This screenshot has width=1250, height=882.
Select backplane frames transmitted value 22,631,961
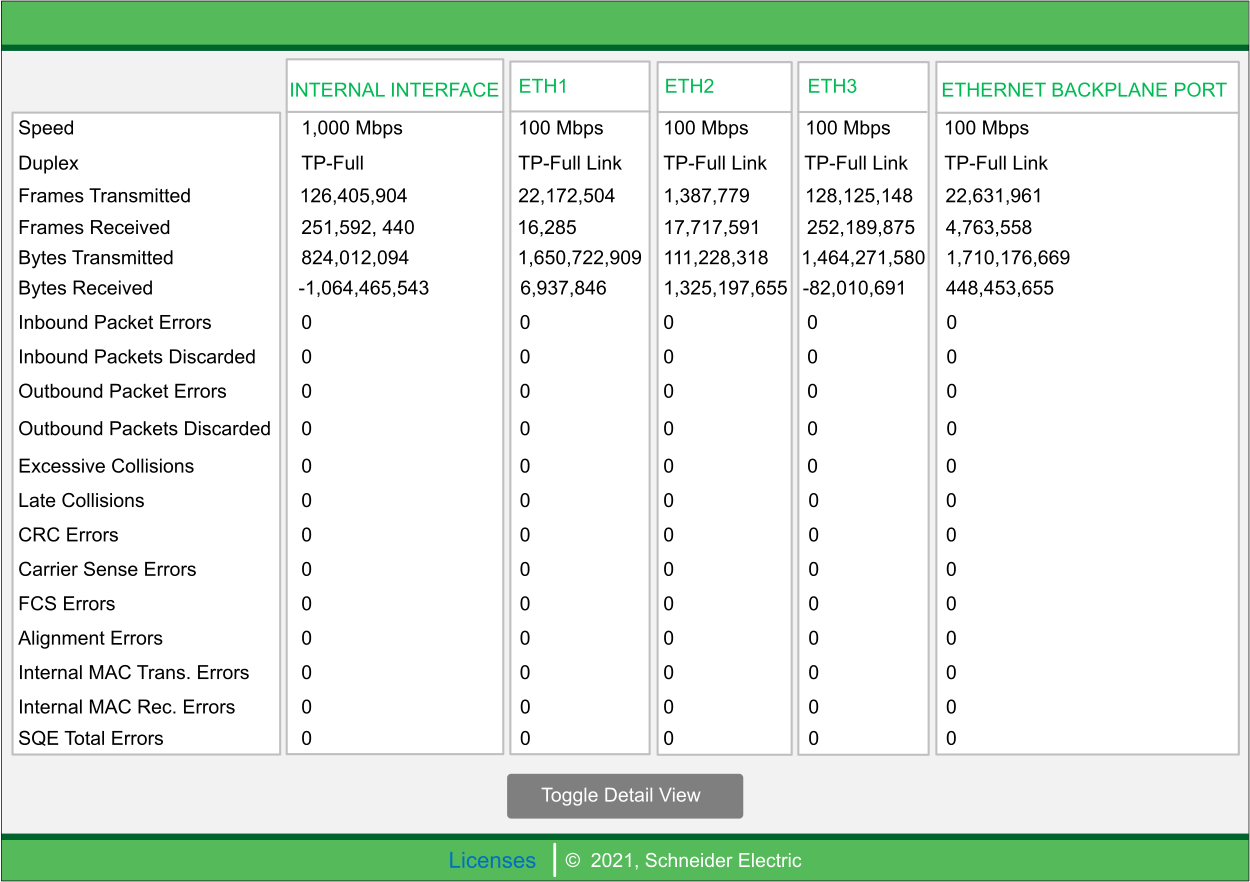tap(993, 196)
